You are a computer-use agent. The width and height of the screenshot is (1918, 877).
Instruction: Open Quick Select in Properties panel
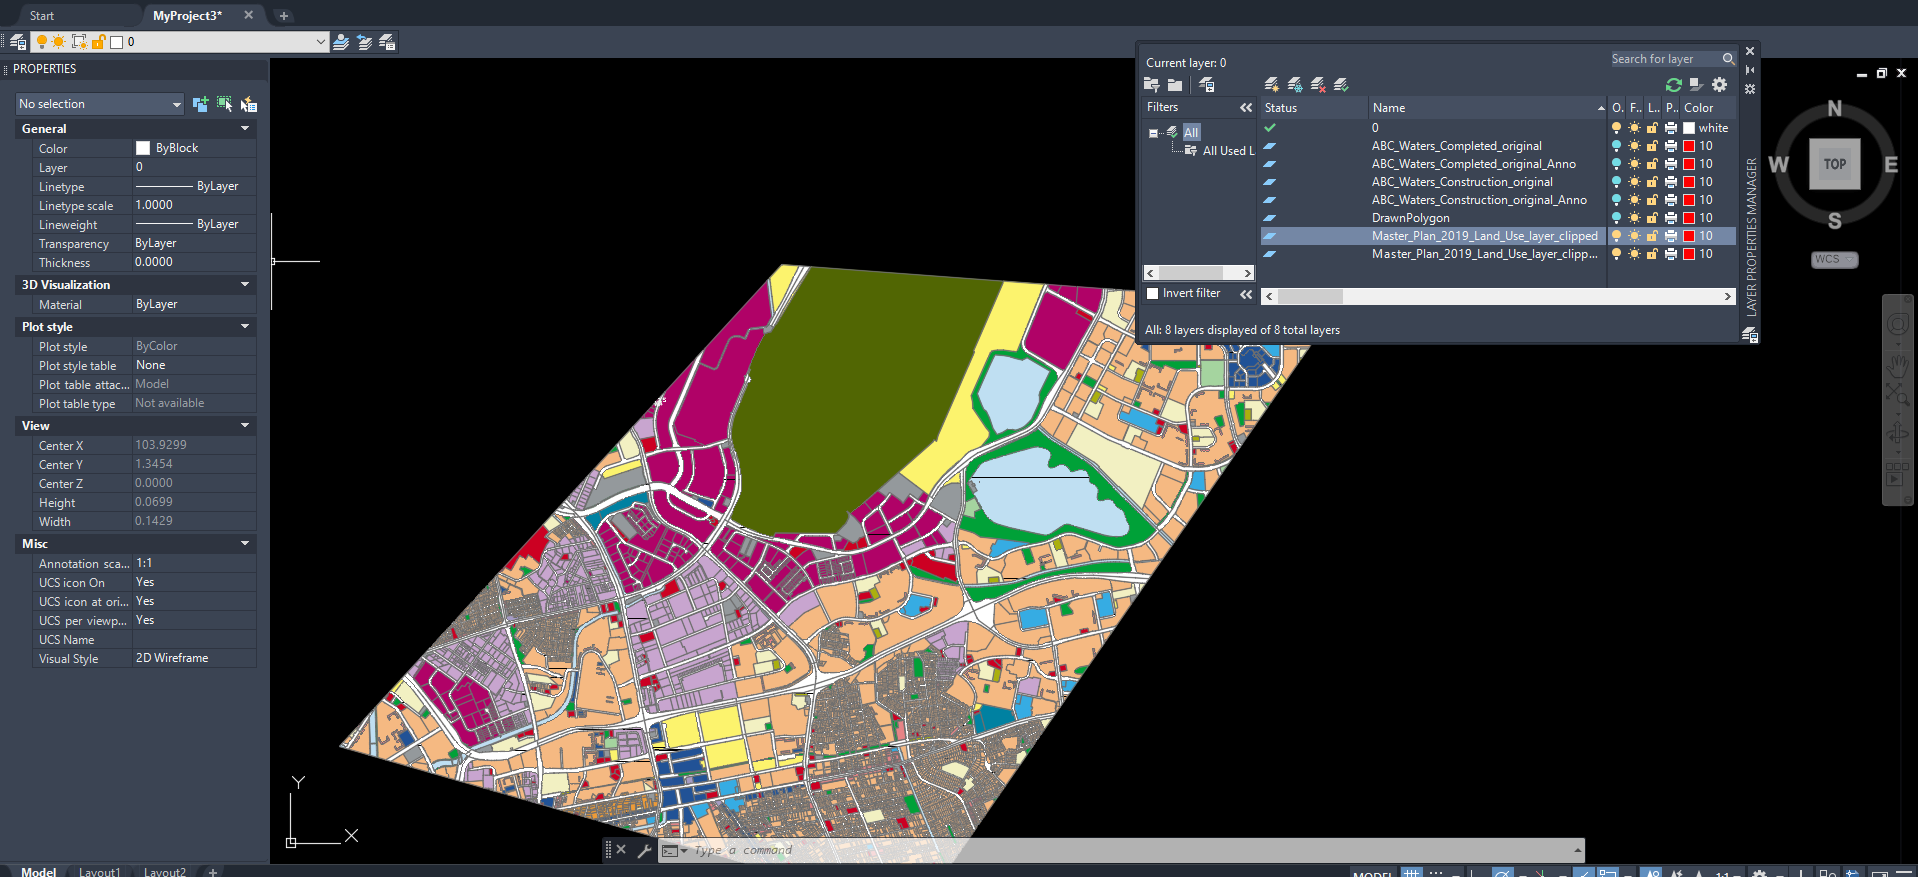[x=249, y=104]
